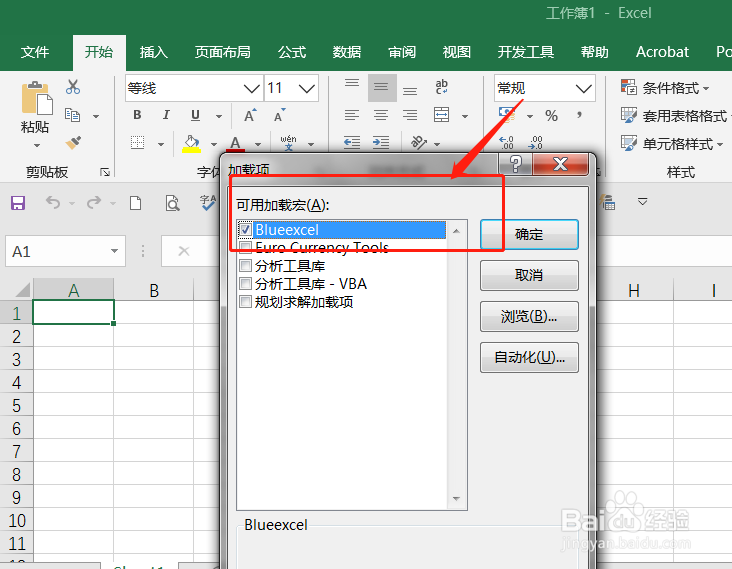The image size is (732, 569).
Task: Open the font name dropdown 等线
Action: point(251,88)
